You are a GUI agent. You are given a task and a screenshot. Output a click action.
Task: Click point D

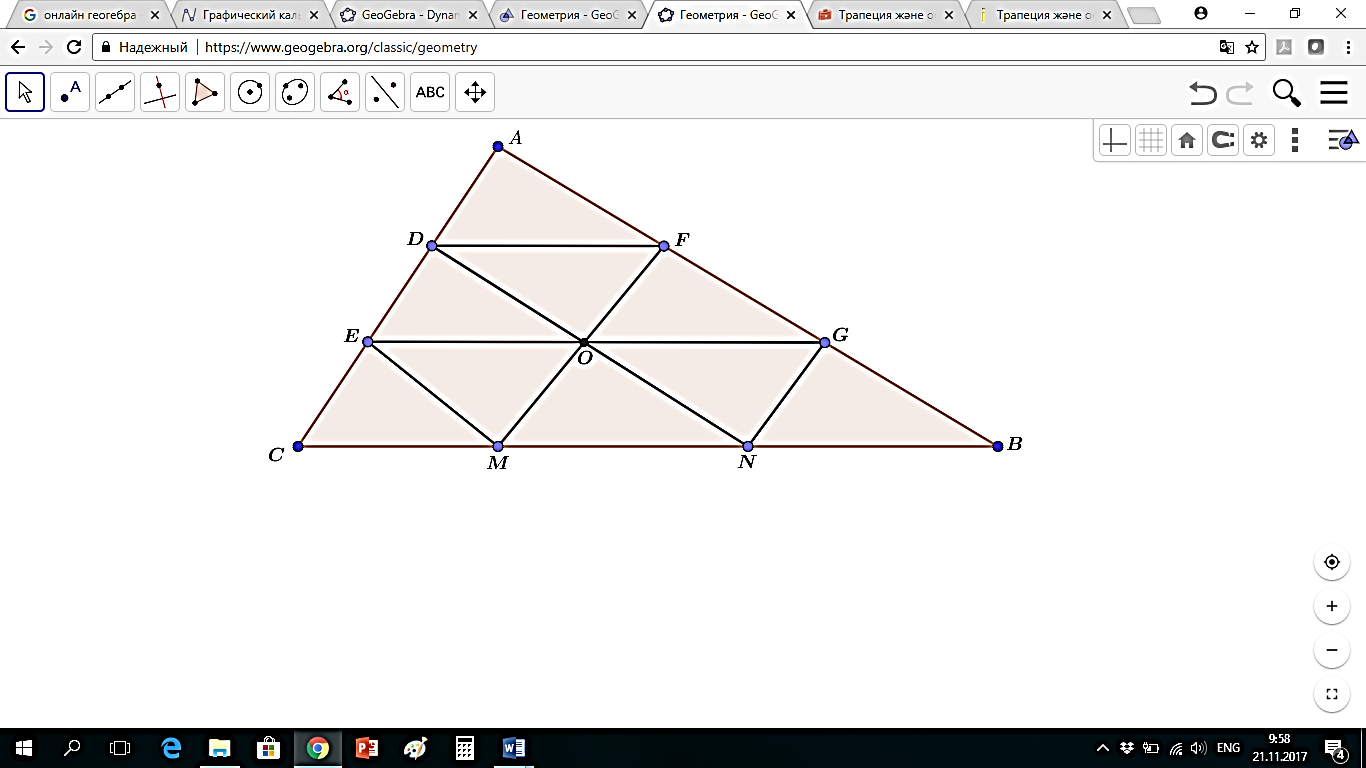432,246
